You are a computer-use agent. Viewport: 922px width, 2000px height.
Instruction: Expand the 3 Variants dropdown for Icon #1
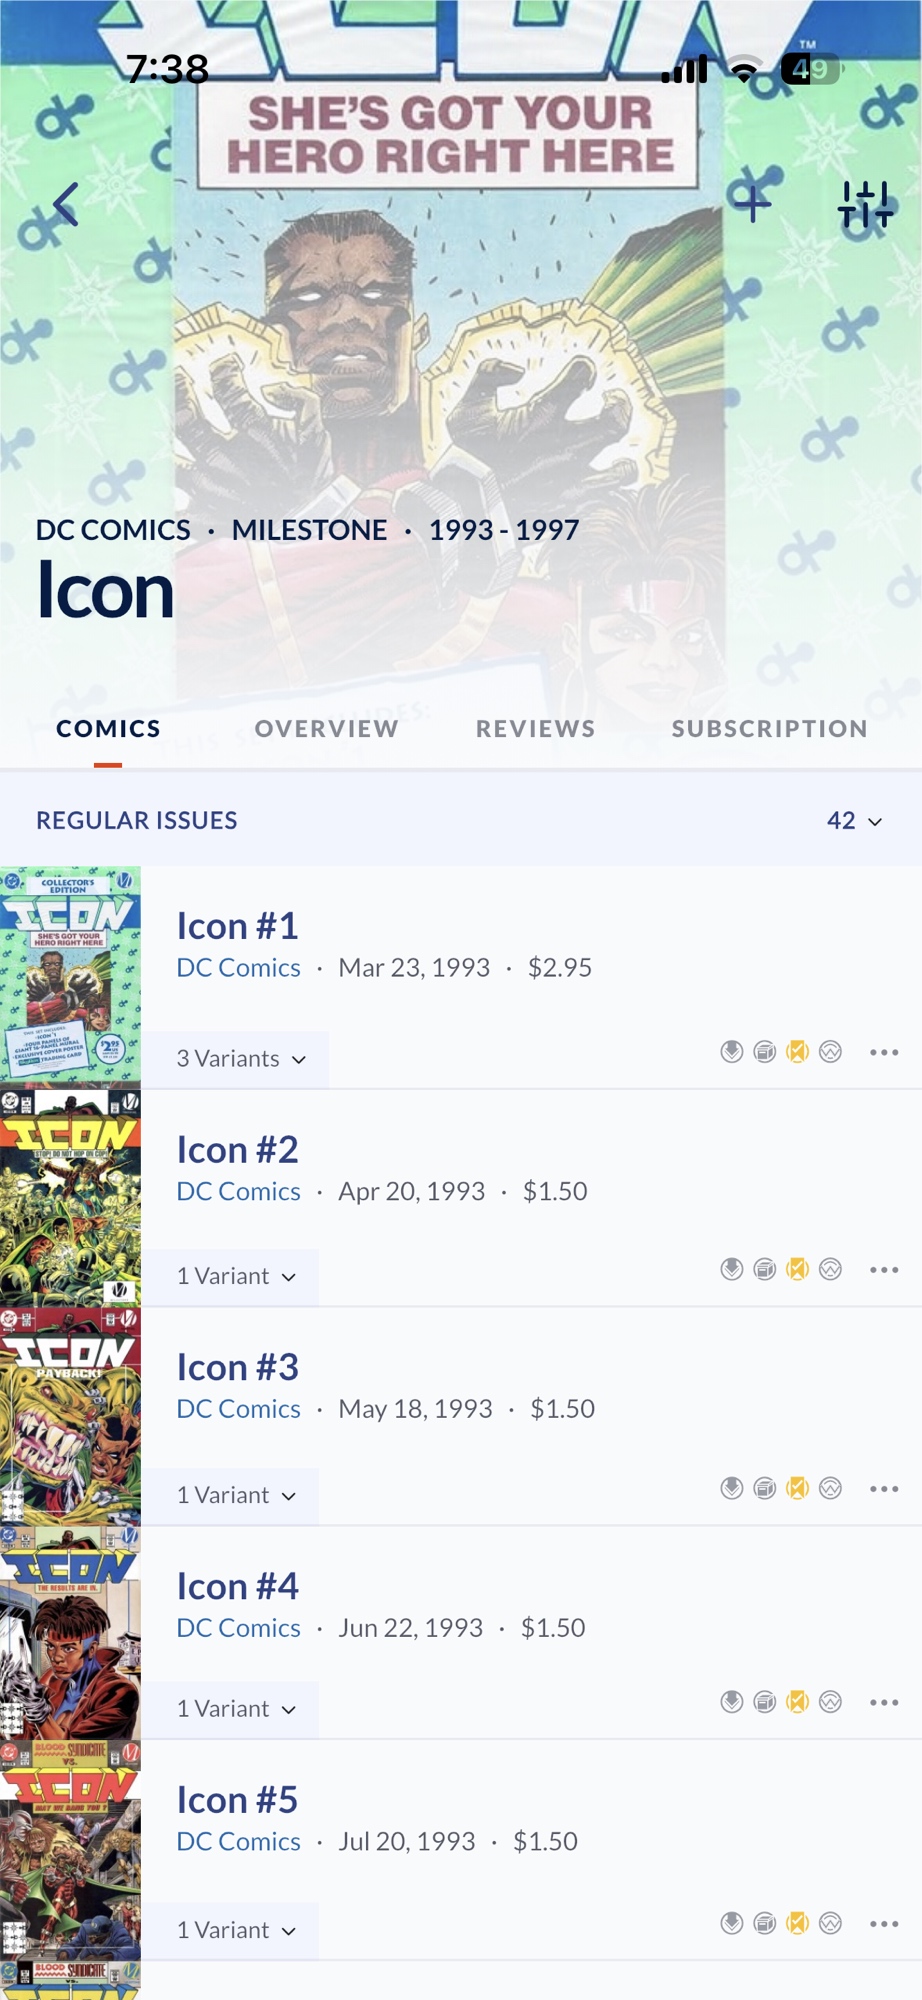tap(241, 1059)
